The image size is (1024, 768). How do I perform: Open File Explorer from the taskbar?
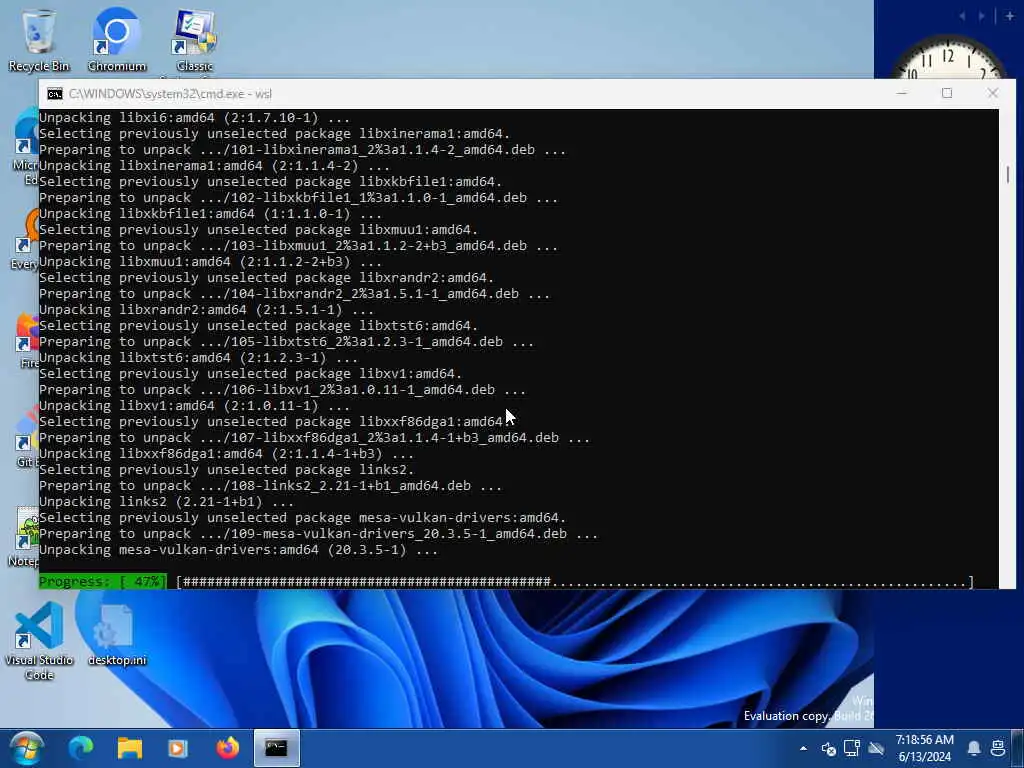[129, 748]
